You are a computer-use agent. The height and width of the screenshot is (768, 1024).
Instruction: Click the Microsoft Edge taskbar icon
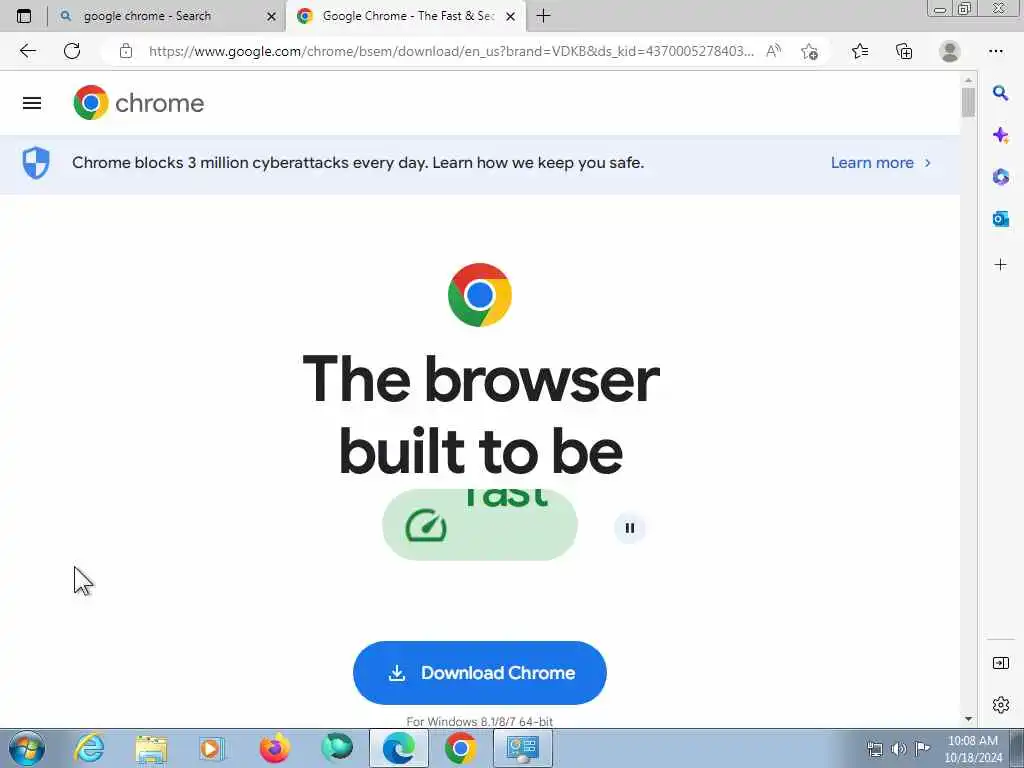pyautogui.click(x=399, y=748)
